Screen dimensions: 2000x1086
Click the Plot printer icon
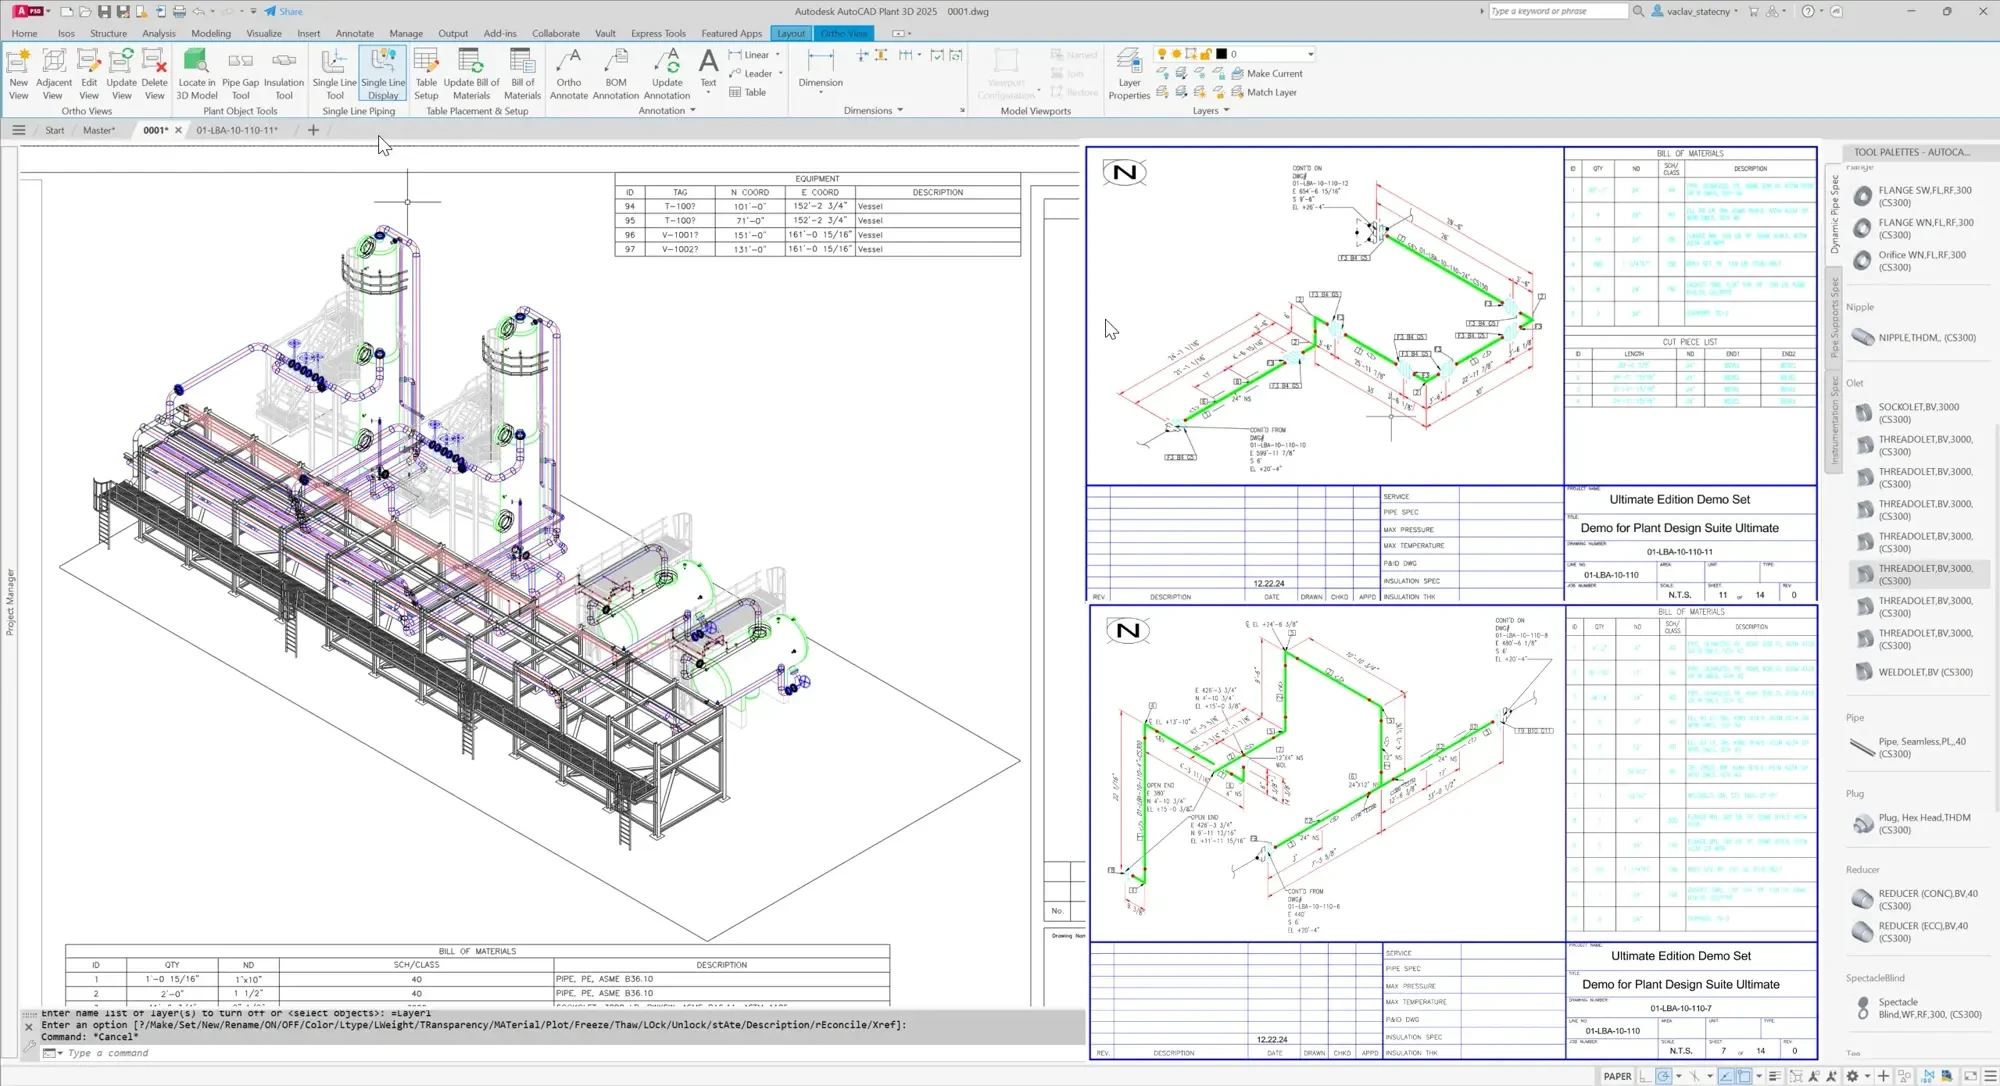[x=179, y=11]
